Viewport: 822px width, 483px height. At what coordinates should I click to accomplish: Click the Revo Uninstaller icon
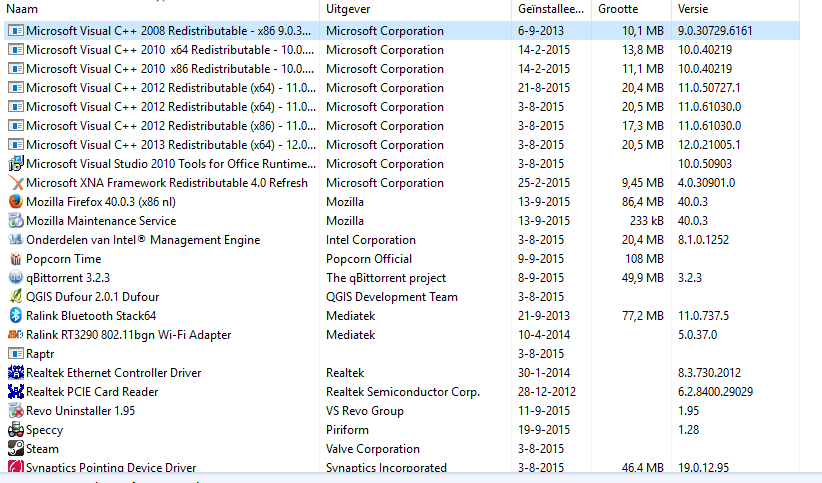tap(16, 411)
